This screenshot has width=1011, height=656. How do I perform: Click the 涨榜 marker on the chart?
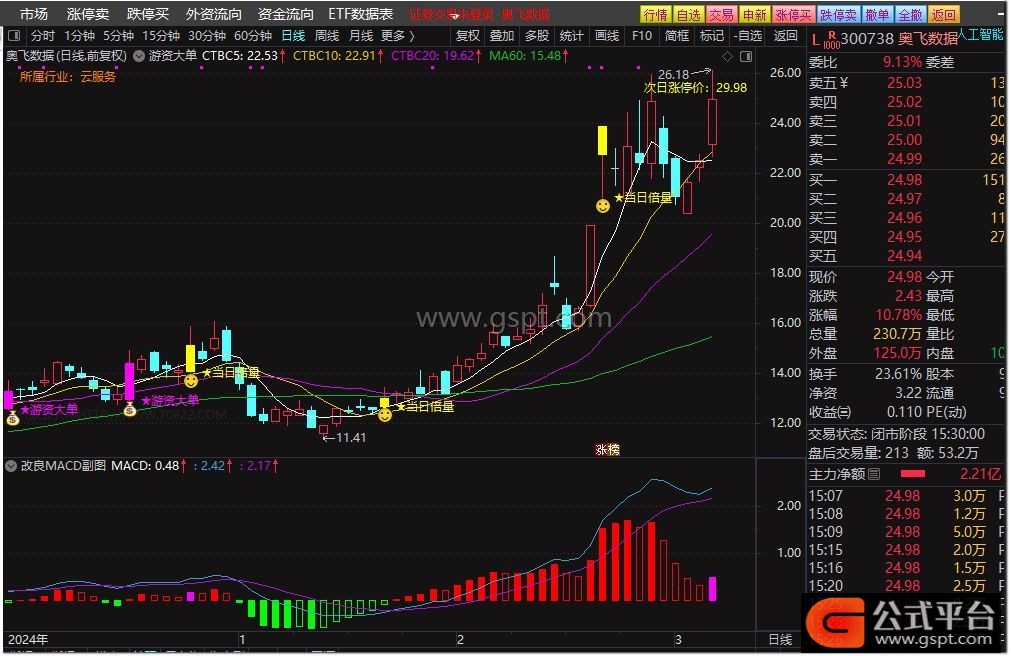coord(607,450)
